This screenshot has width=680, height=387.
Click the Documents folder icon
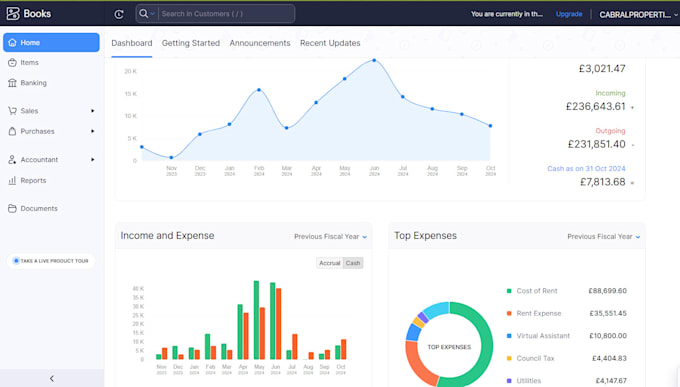tap(12, 208)
